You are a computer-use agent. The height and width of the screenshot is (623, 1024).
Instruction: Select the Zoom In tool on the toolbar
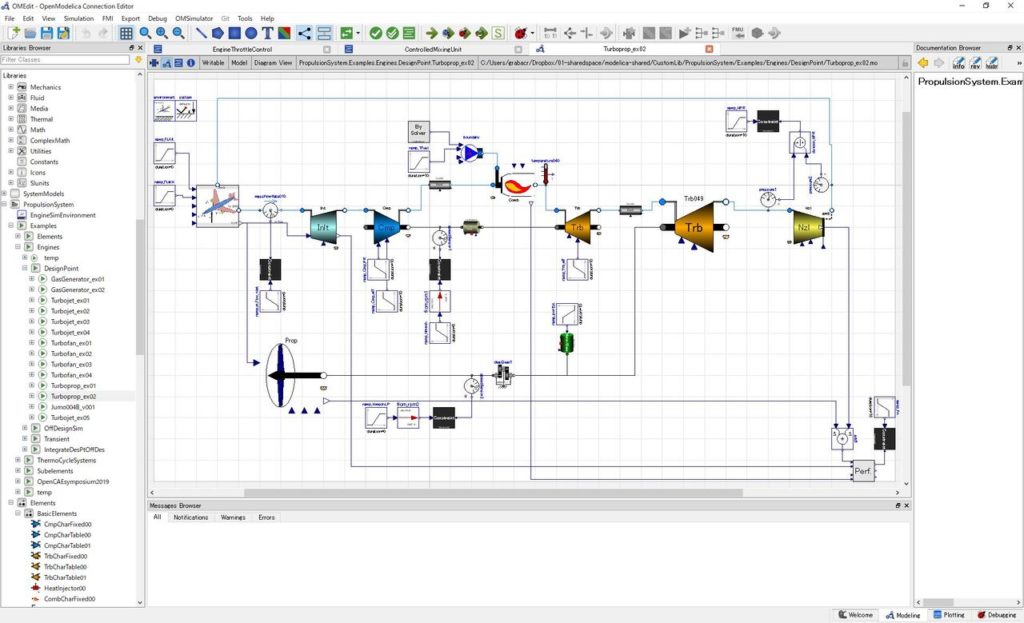tap(161, 31)
